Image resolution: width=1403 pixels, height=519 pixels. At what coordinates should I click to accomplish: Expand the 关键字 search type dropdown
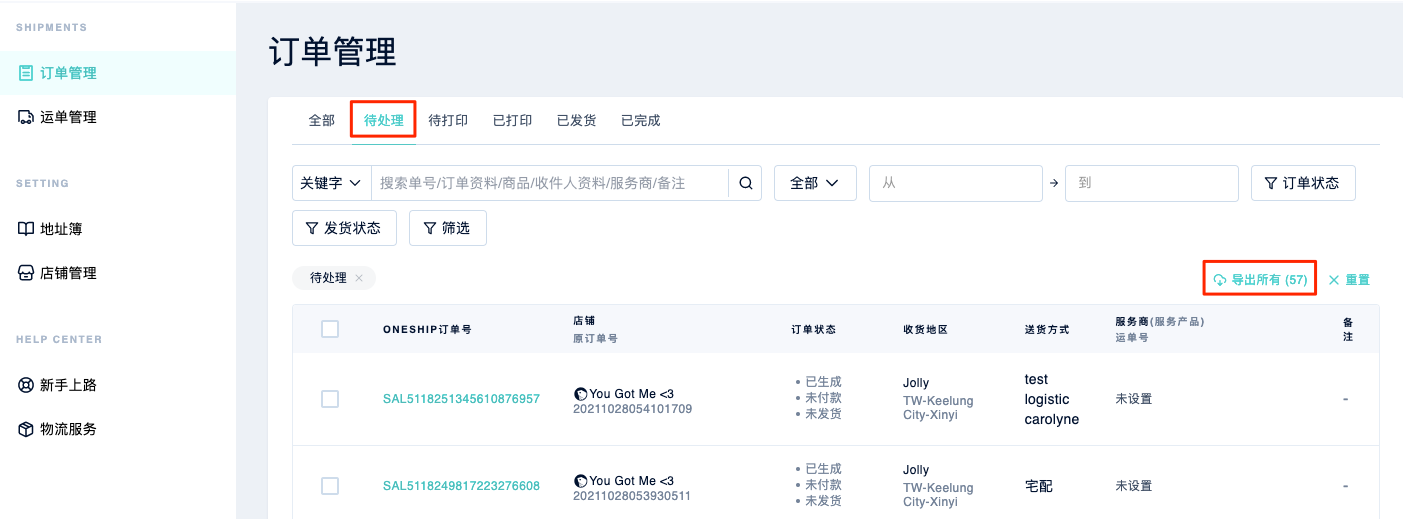point(331,183)
